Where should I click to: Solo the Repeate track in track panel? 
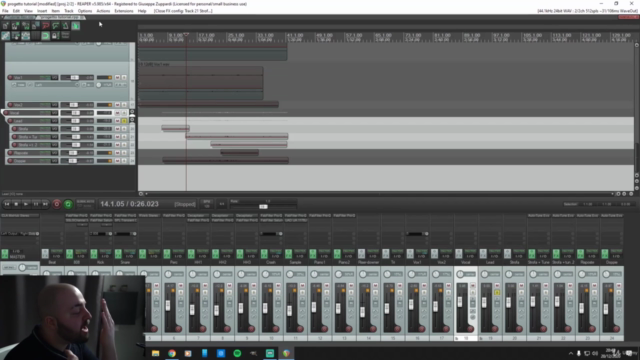point(124,153)
